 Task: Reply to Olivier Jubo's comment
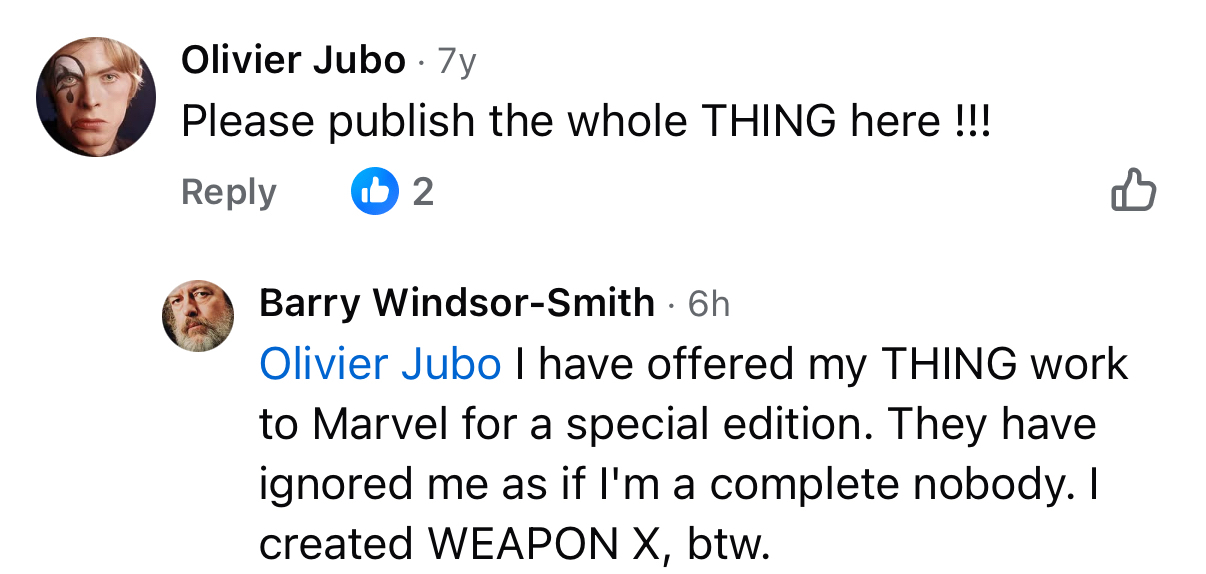[228, 191]
